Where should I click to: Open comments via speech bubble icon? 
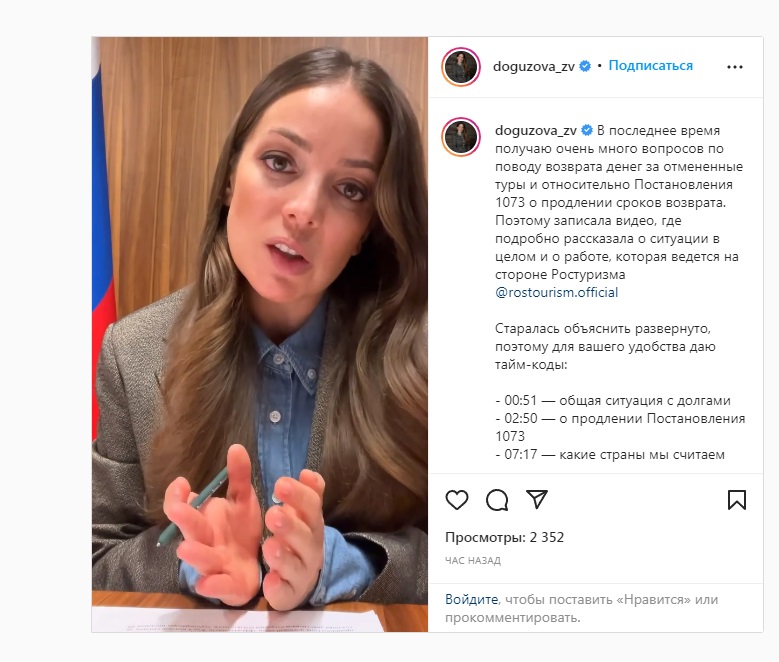coord(497,499)
